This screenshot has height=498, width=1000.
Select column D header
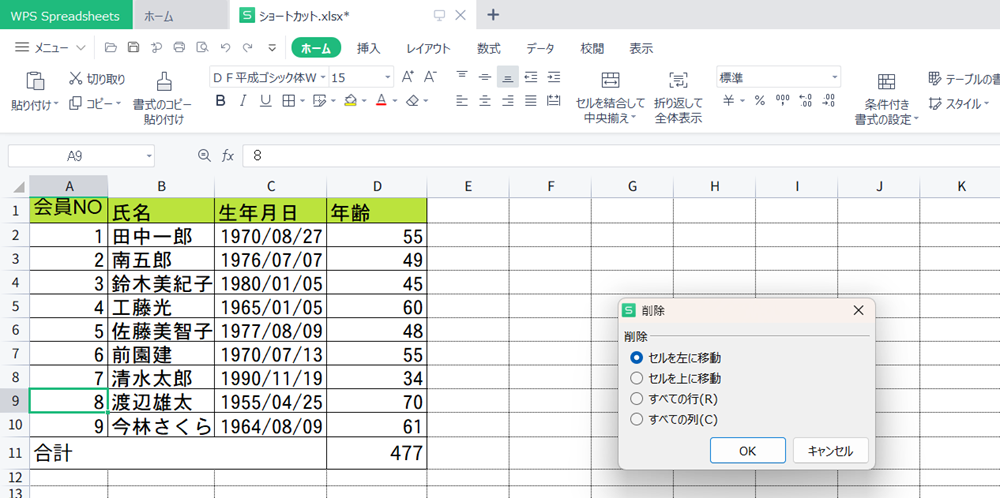click(x=377, y=186)
